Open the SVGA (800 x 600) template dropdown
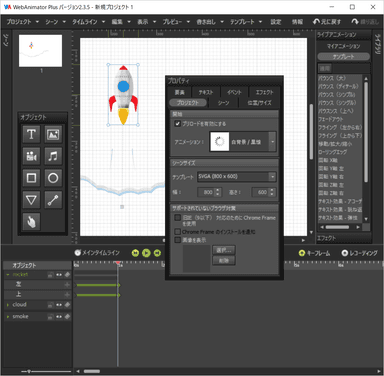The height and width of the screenshot is (376, 384). pyautogui.click(x=236, y=176)
